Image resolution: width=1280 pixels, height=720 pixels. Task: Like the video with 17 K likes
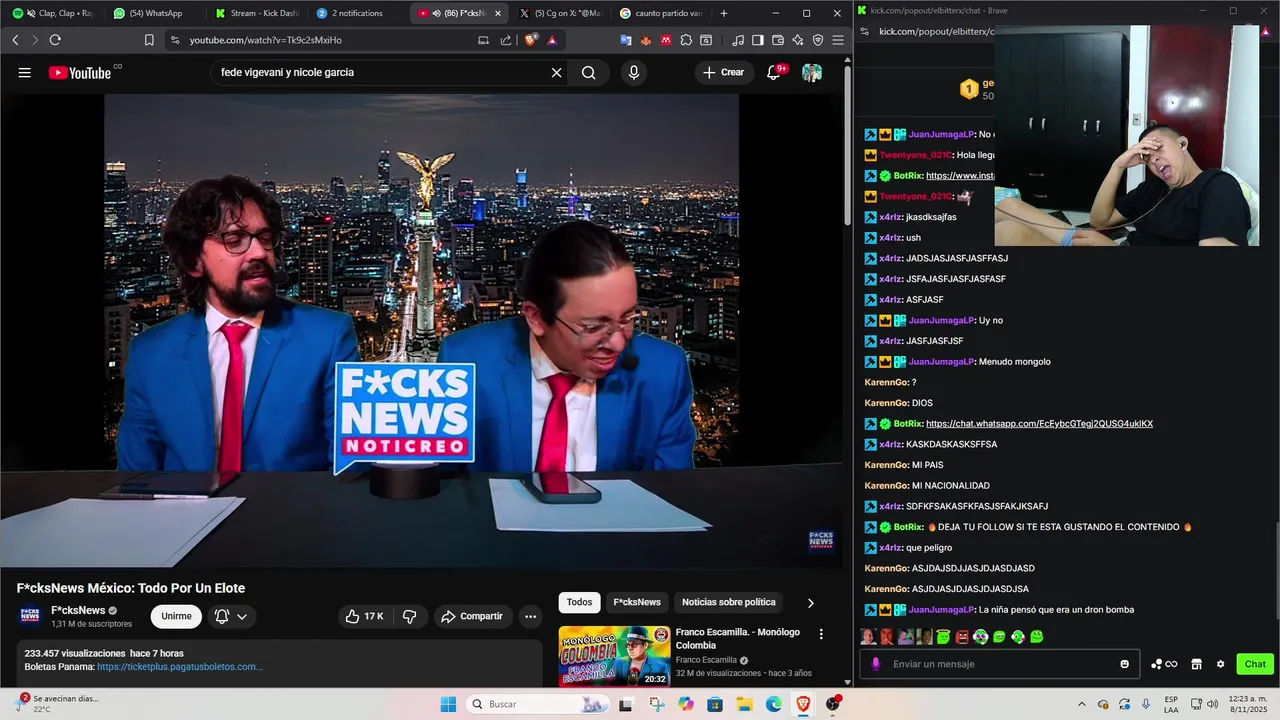(x=364, y=616)
